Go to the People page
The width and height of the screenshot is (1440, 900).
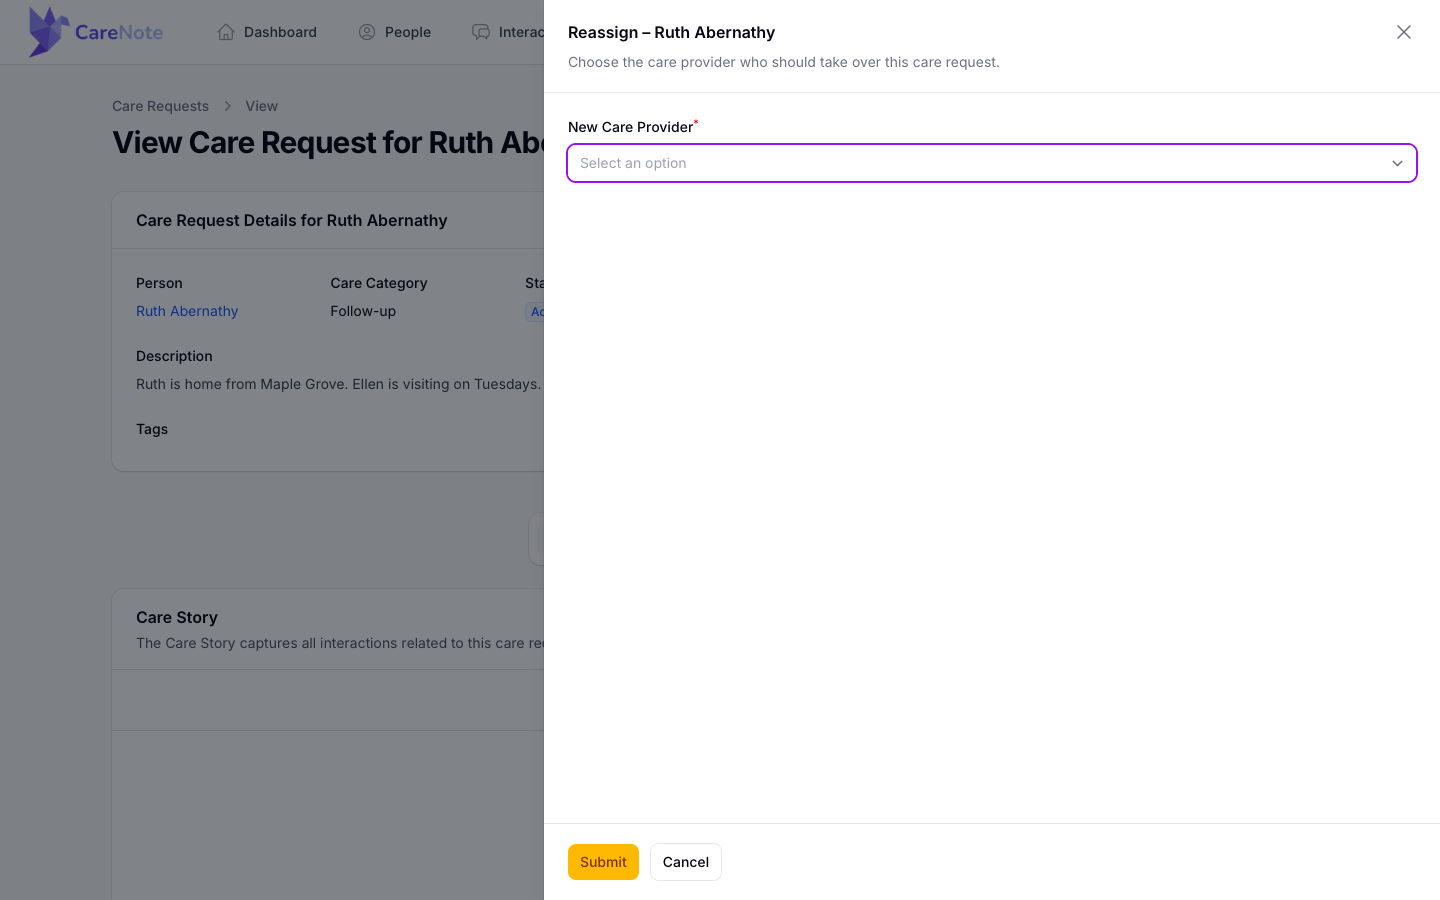click(x=395, y=32)
